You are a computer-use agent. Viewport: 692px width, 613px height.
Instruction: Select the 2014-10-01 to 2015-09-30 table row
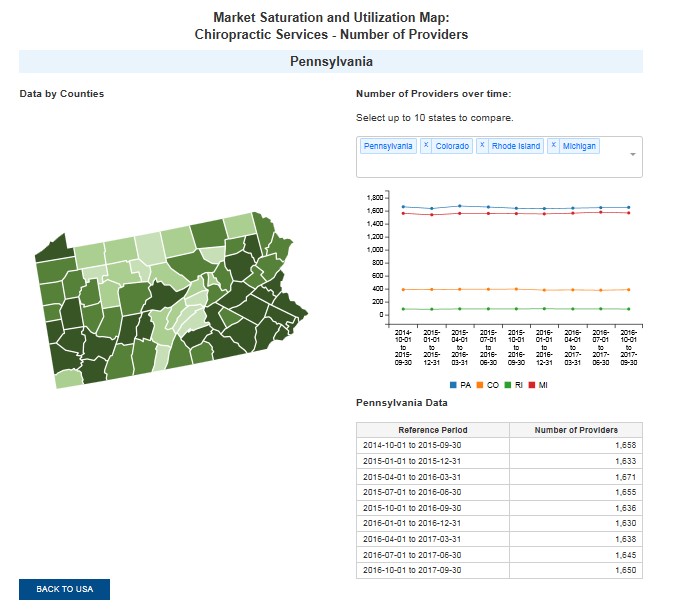[499, 445]
